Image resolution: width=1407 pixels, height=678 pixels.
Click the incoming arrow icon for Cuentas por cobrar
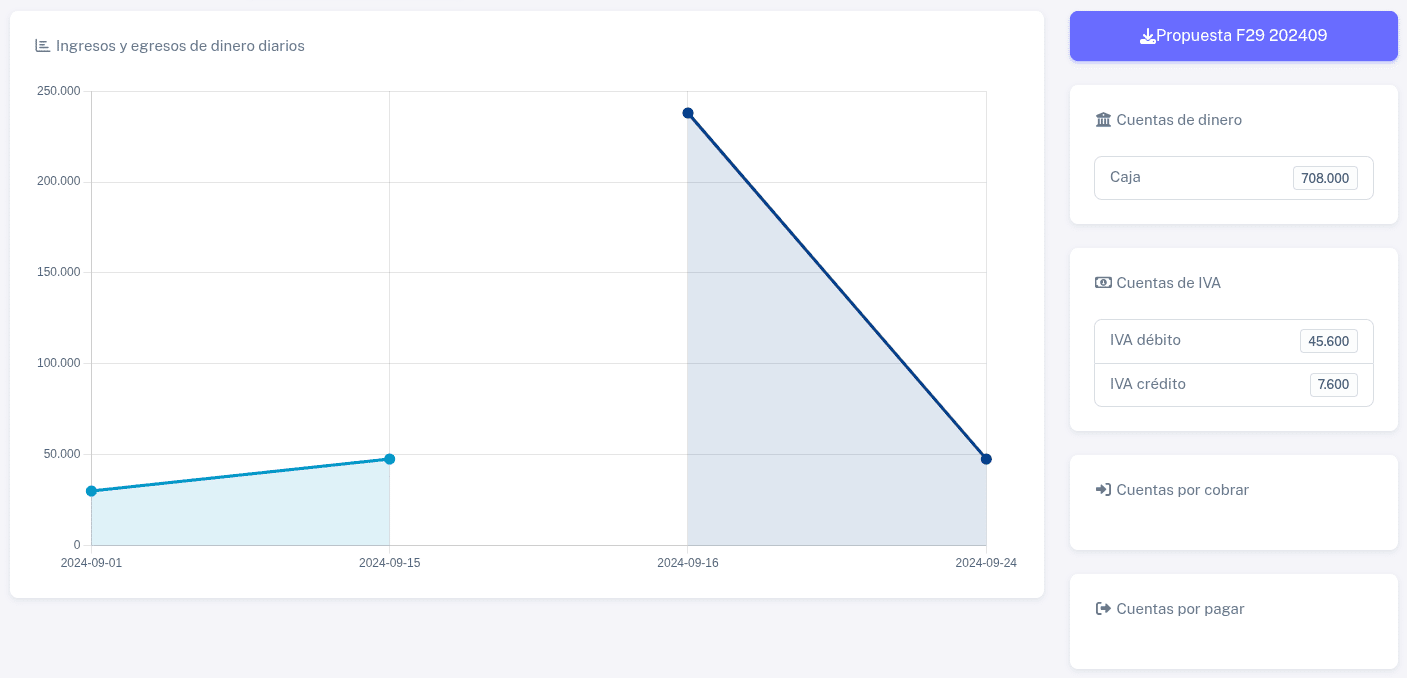pyautogui.click(x=1103, y=490)
